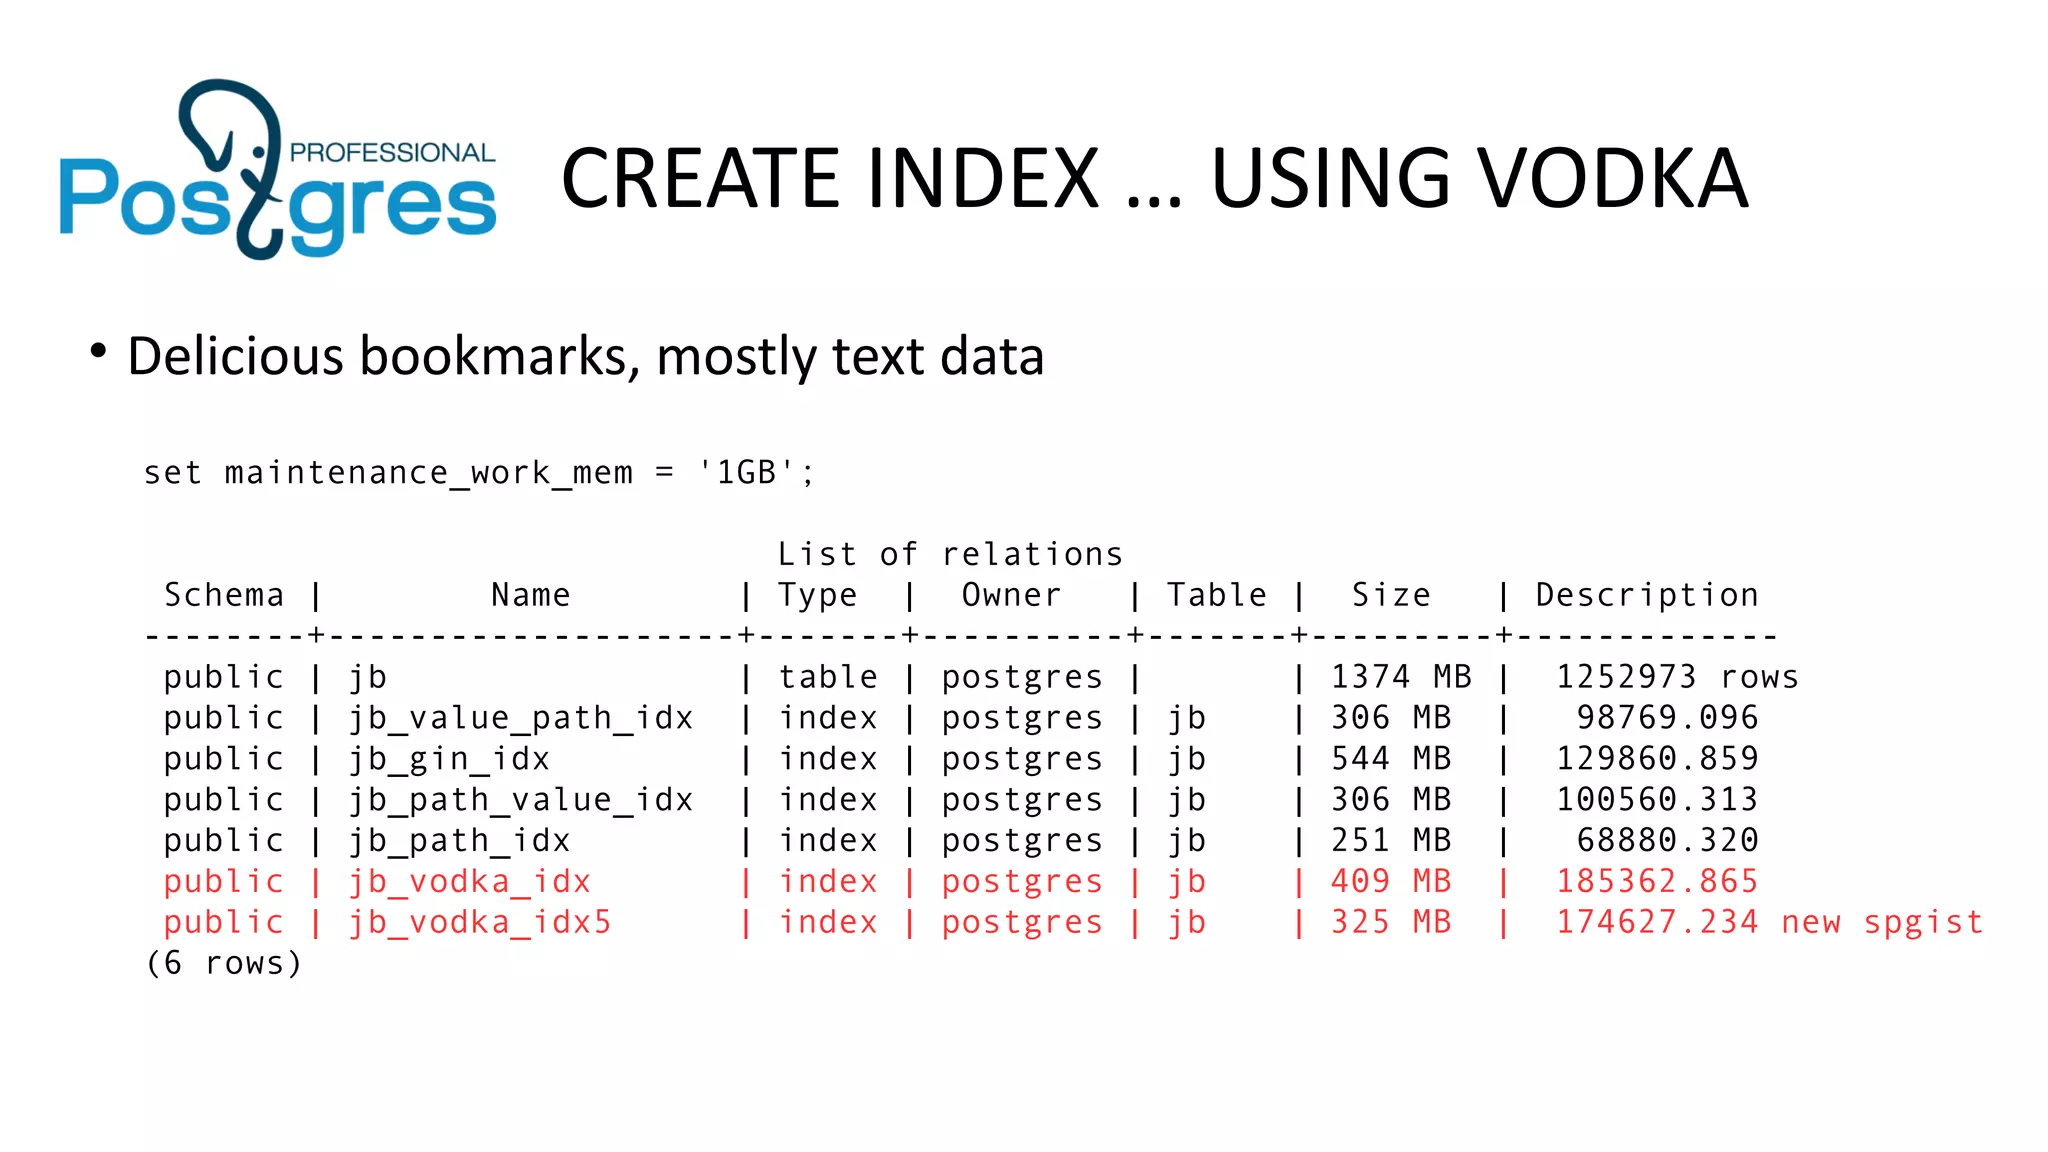2048x1152 pixels.
Task: Select the 'jb' table name cell
Action: click(368, 678)
